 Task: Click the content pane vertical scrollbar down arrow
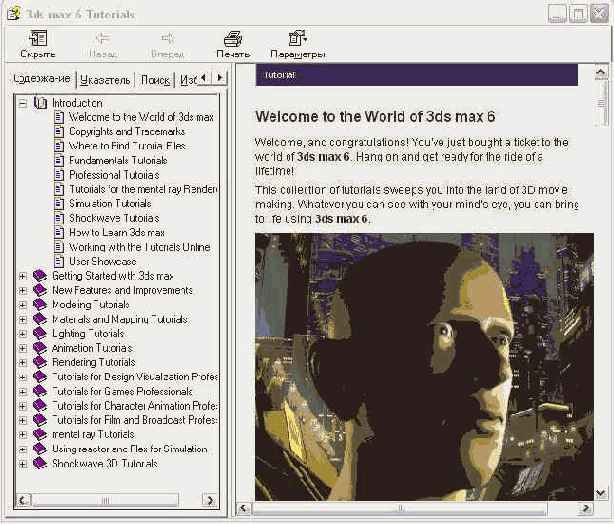point(602,492)
